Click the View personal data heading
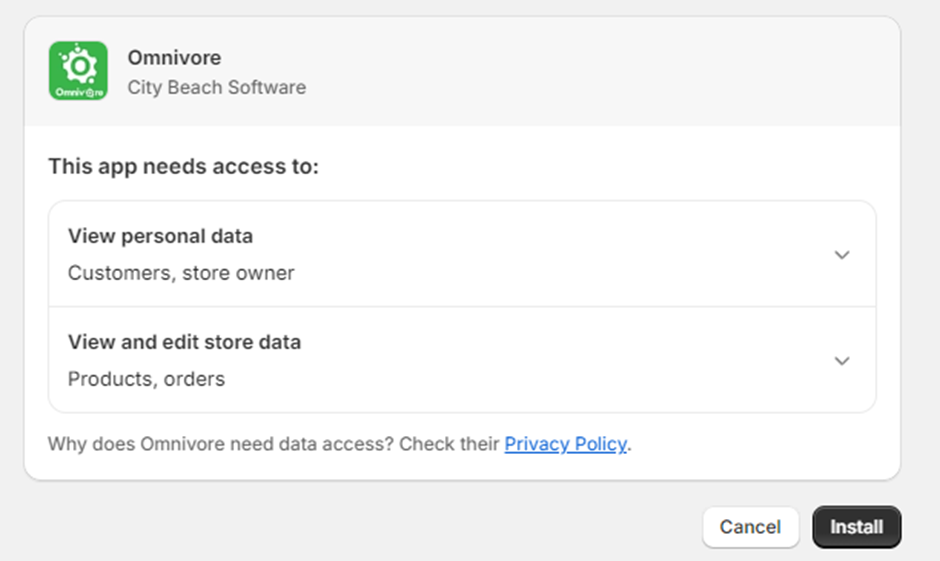Viewport: 940px width, 561px height. 160,236
